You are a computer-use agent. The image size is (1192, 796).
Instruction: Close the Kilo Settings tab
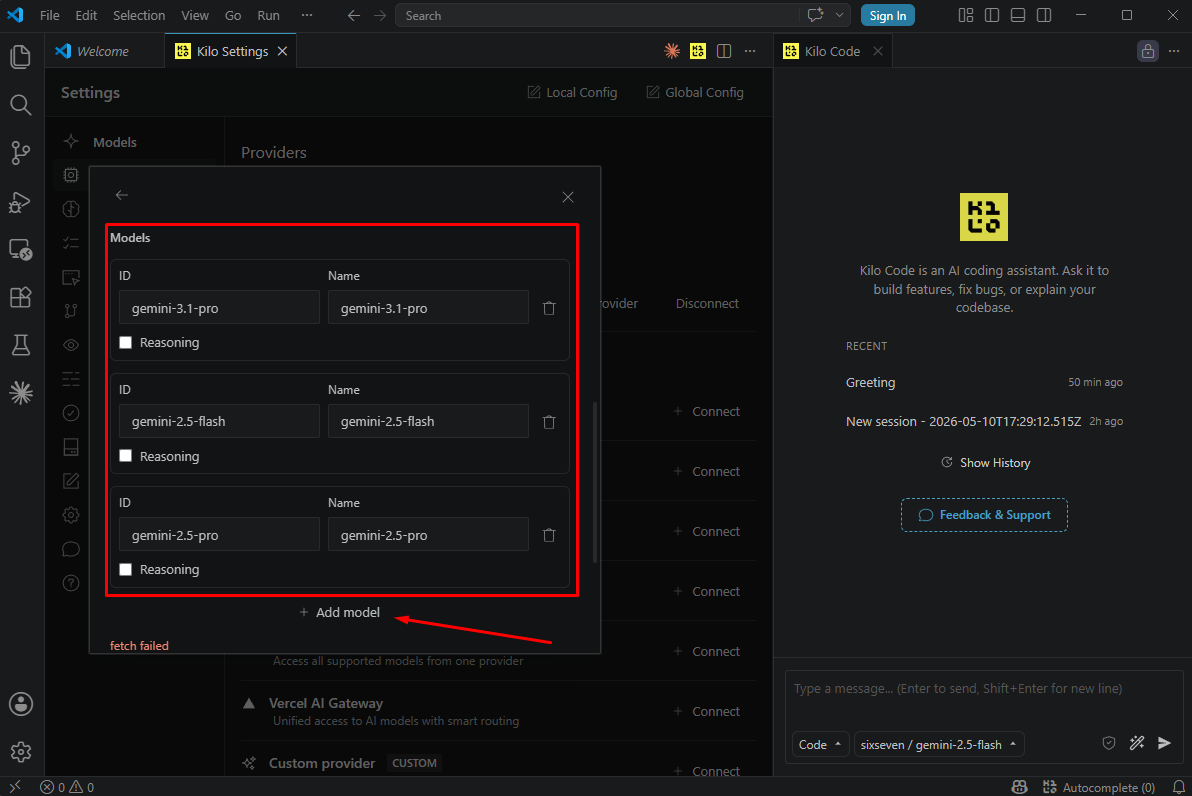282,51
